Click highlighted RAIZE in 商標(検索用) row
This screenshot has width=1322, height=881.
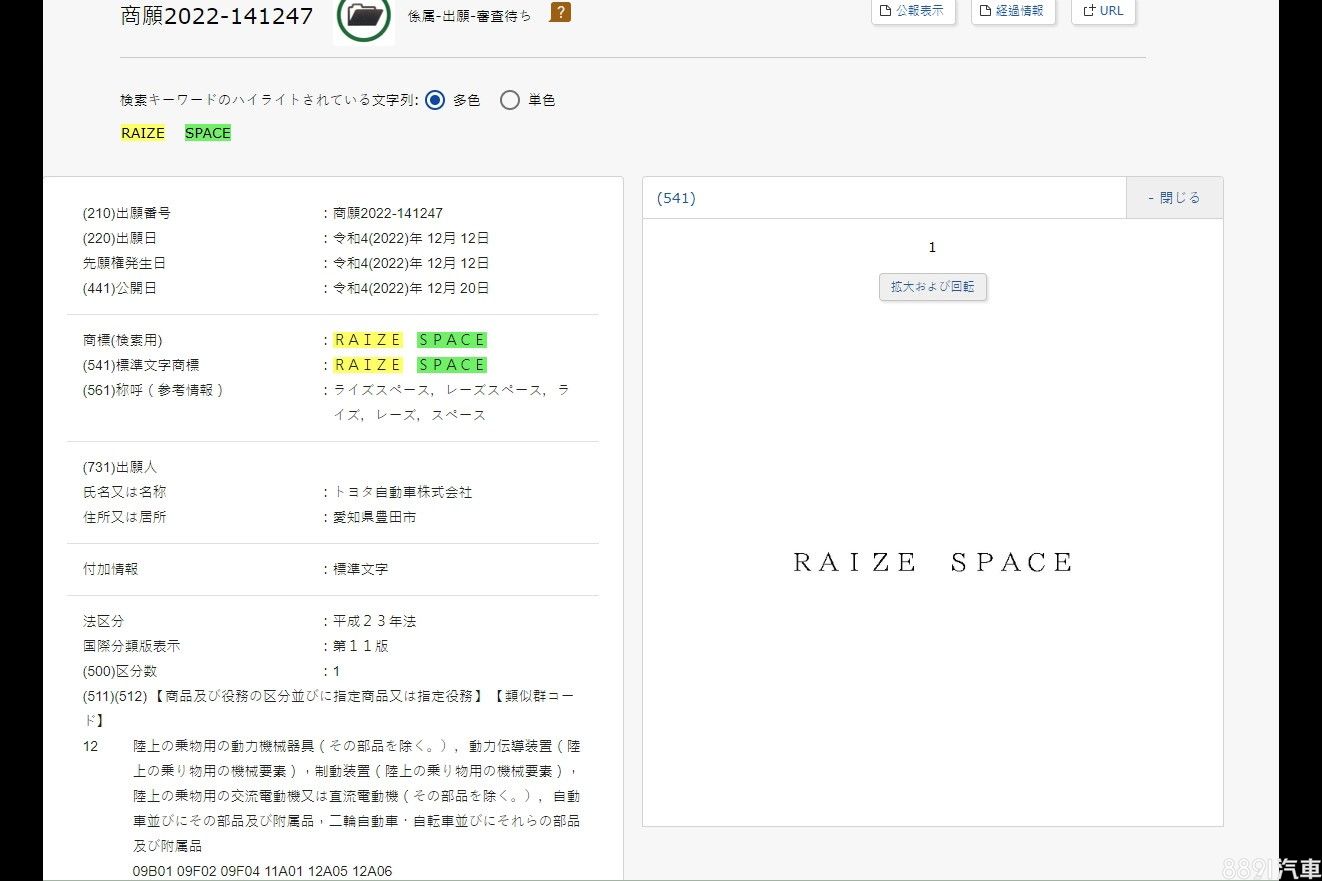pyautogui.click(x=368, y=340)
